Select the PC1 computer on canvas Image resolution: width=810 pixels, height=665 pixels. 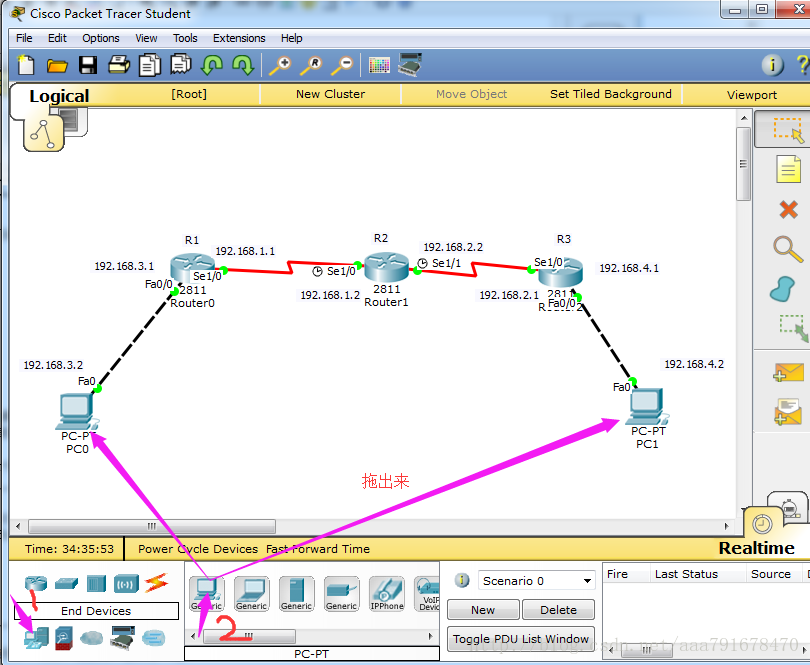647,406
